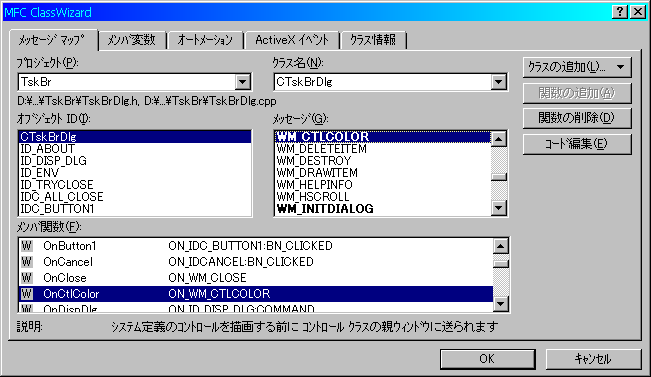Click the message list scrollbar thumb
The height and width of the screenshot is (377, 651).
tap(499, 177)
